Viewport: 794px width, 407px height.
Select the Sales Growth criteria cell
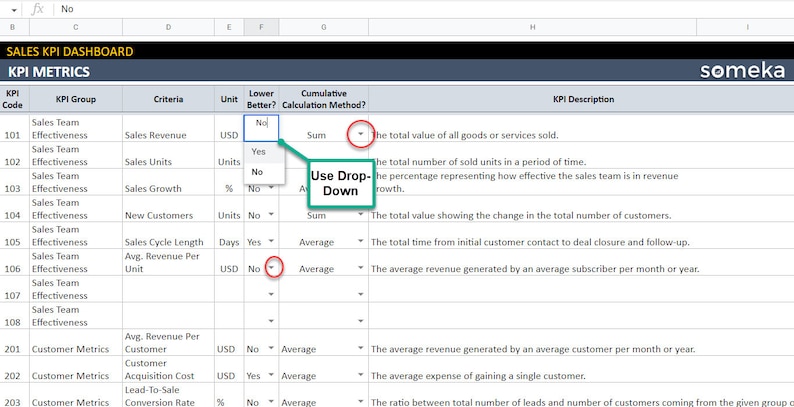point(168,182)
